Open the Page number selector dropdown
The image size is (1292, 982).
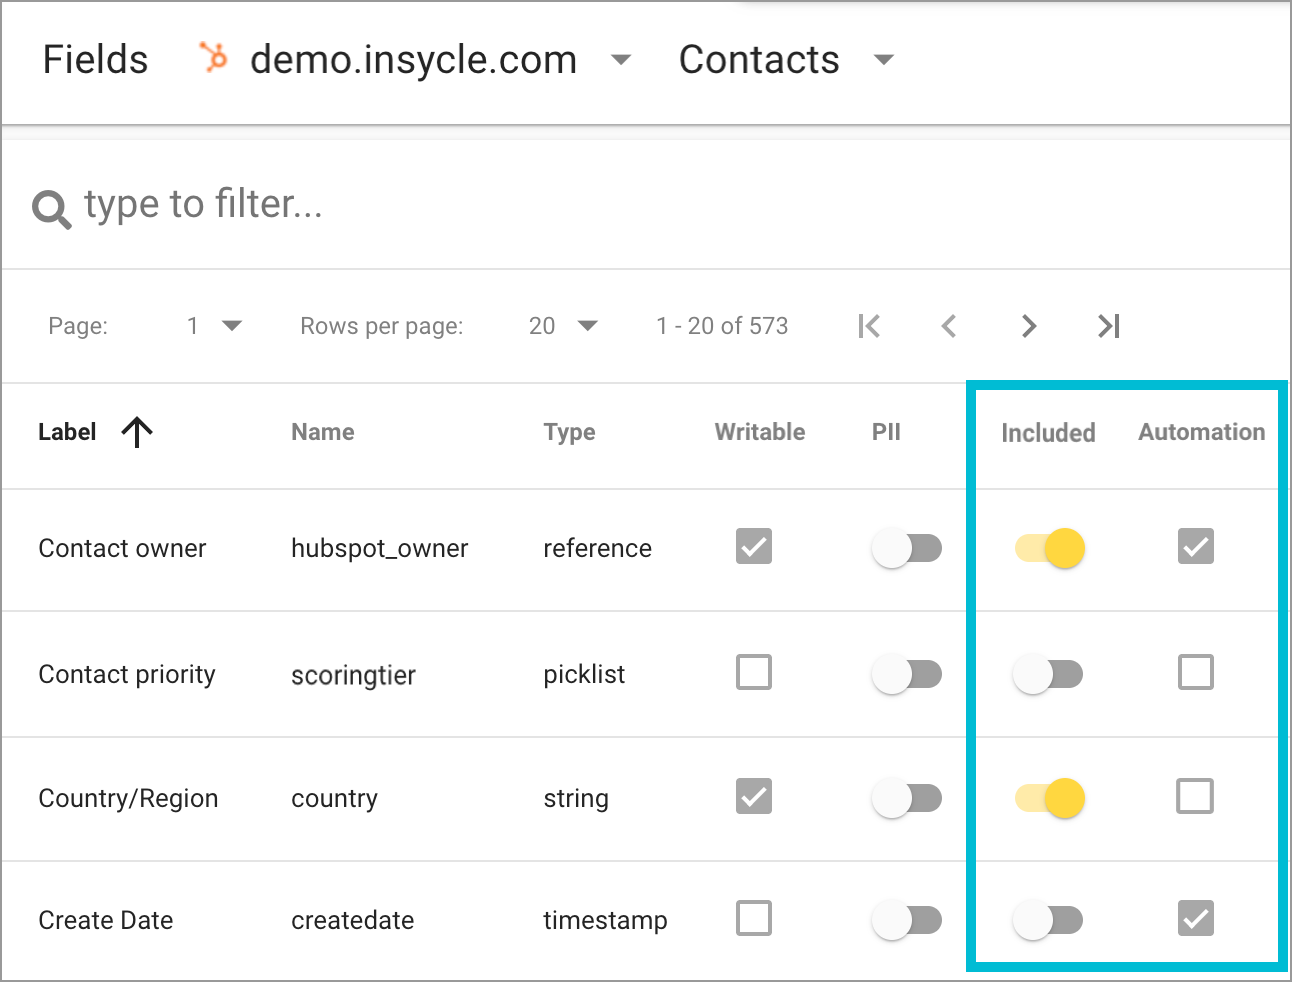click(232, 325)
